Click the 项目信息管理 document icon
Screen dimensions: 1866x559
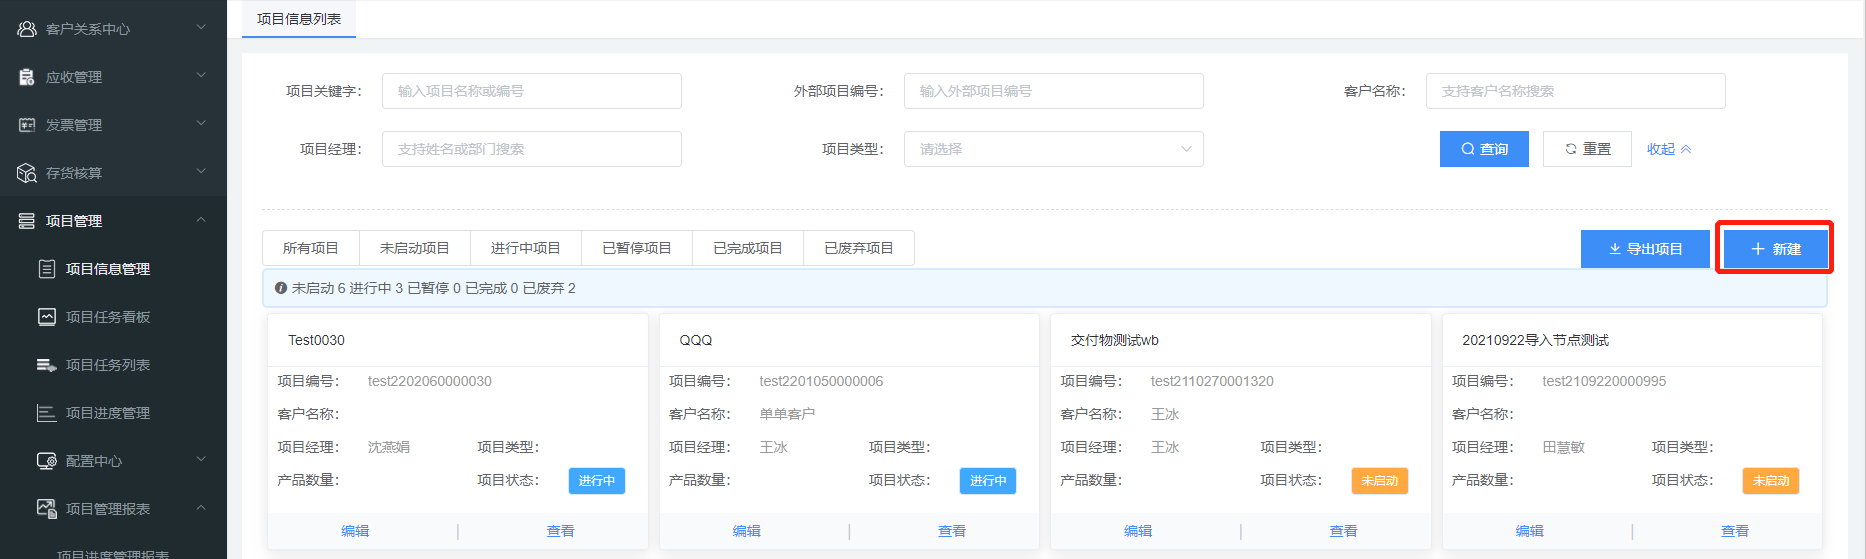click(47, 269)
